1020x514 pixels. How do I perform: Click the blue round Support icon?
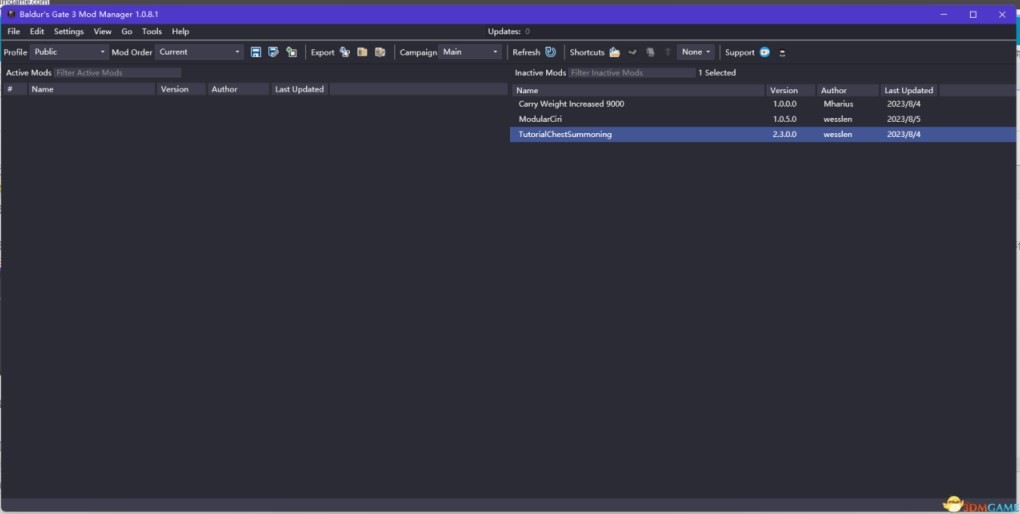pos(765,52)
